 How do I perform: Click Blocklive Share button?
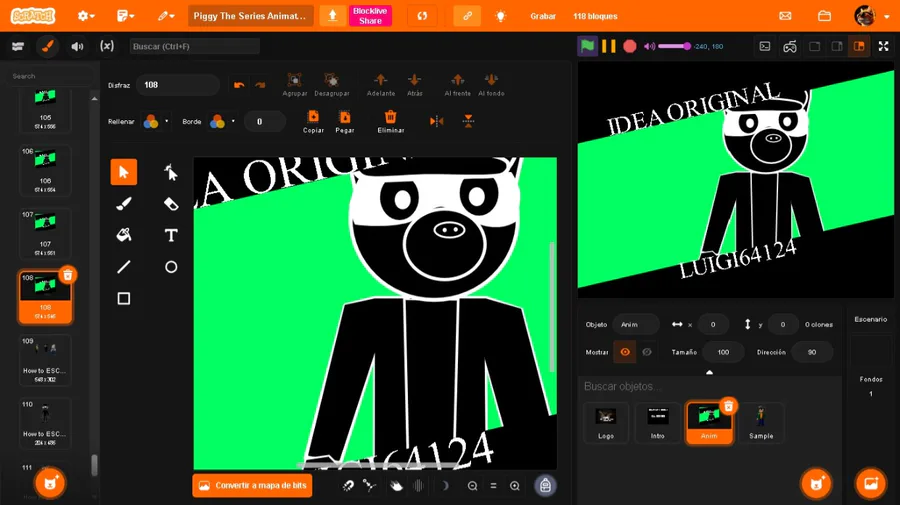tap(370, 16)
